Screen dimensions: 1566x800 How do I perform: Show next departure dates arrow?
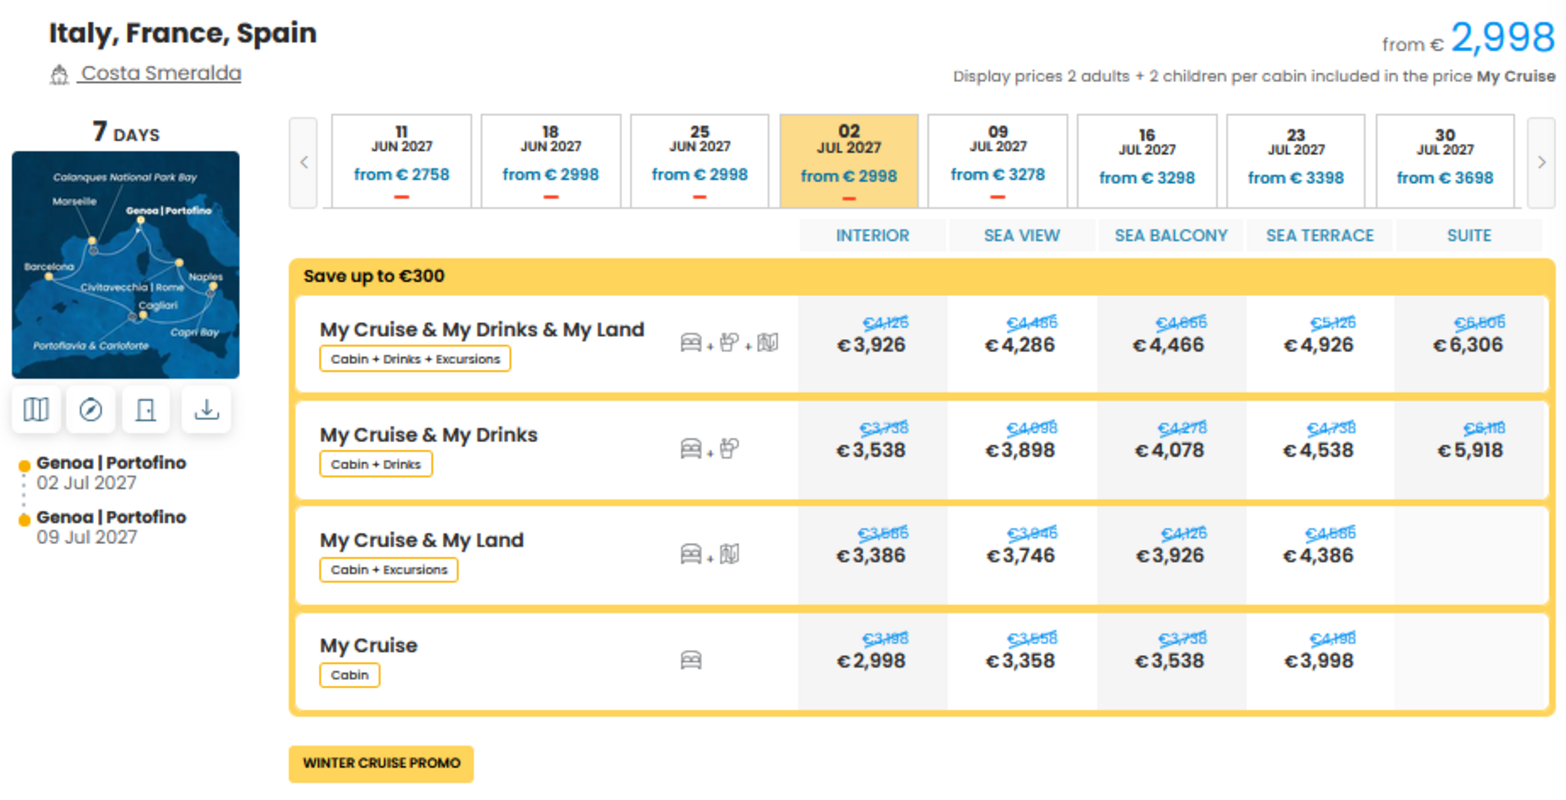[1541, 162]
